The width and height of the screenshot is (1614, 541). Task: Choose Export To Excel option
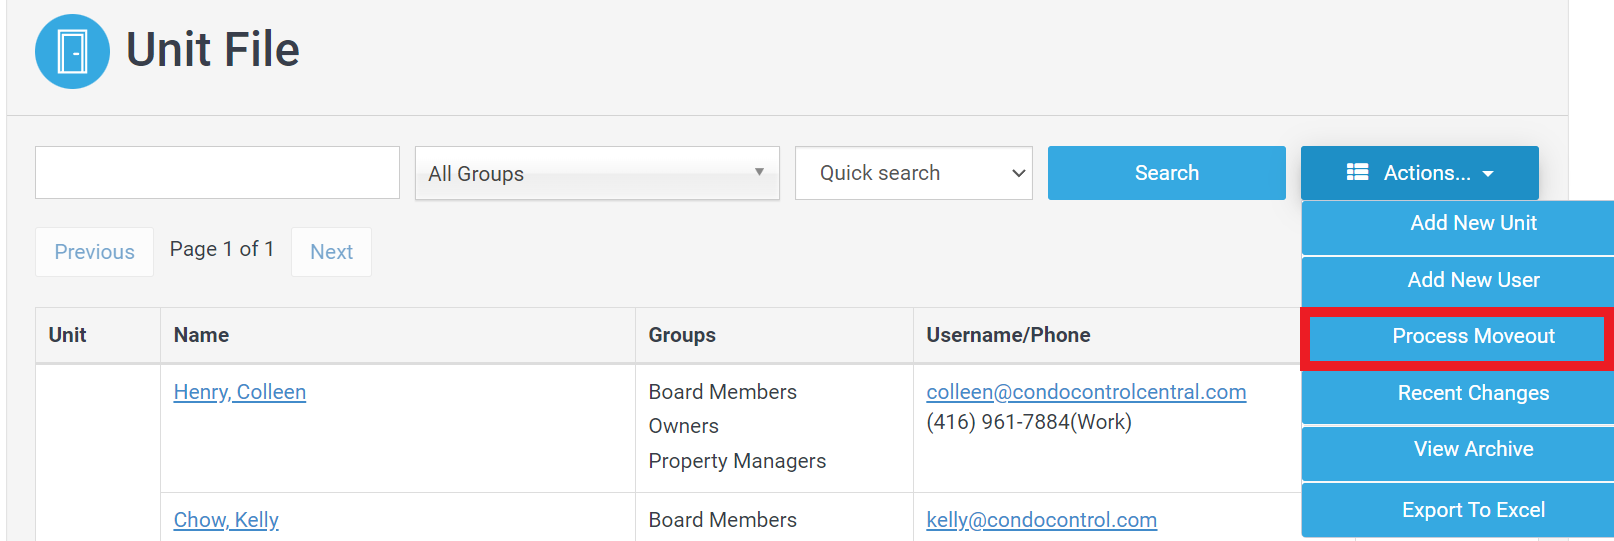point(1472,510)
